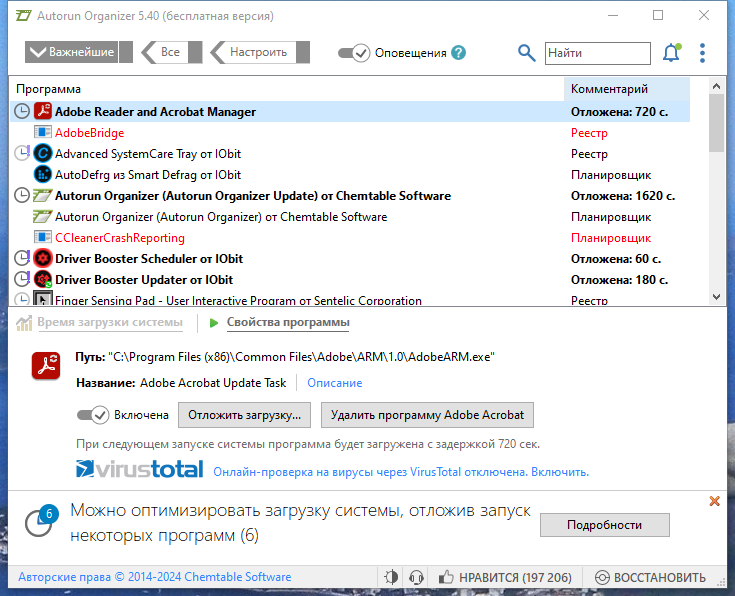Select the Adobe Reader and Acrobat Manager row
Screen dimensions: 735x596
(350, 112)
